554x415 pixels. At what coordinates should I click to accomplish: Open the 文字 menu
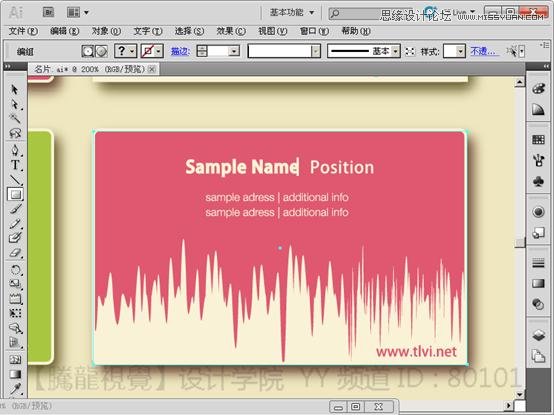pos(148,31)
